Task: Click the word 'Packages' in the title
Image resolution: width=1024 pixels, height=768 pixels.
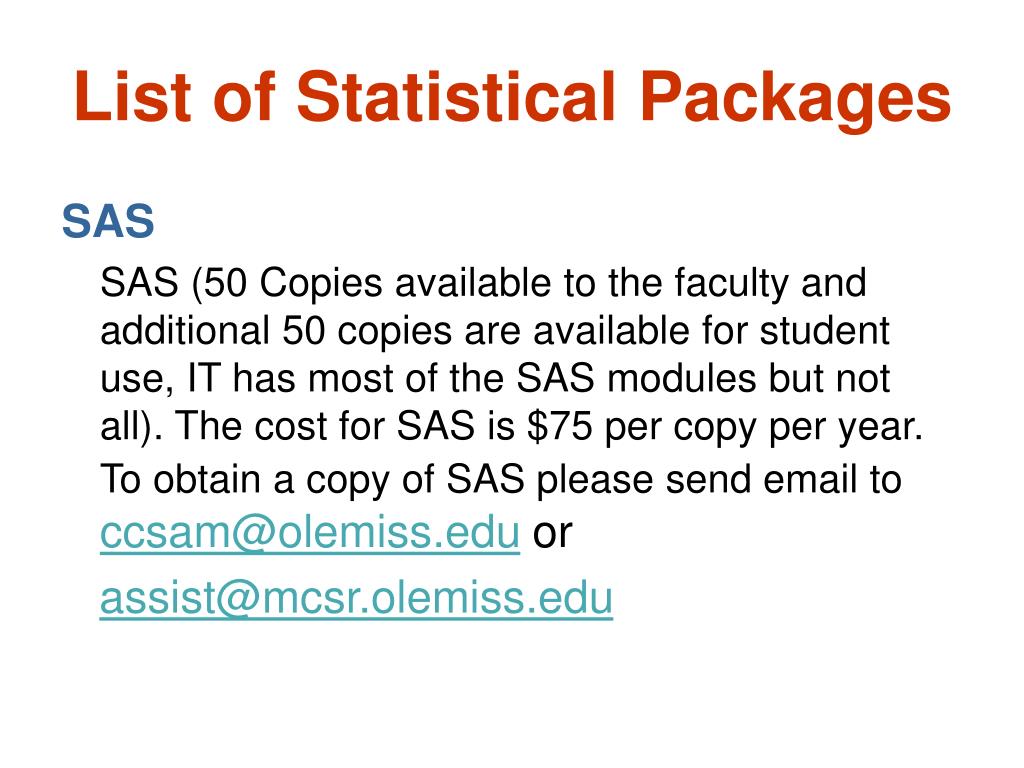Action: click(795, 98)
